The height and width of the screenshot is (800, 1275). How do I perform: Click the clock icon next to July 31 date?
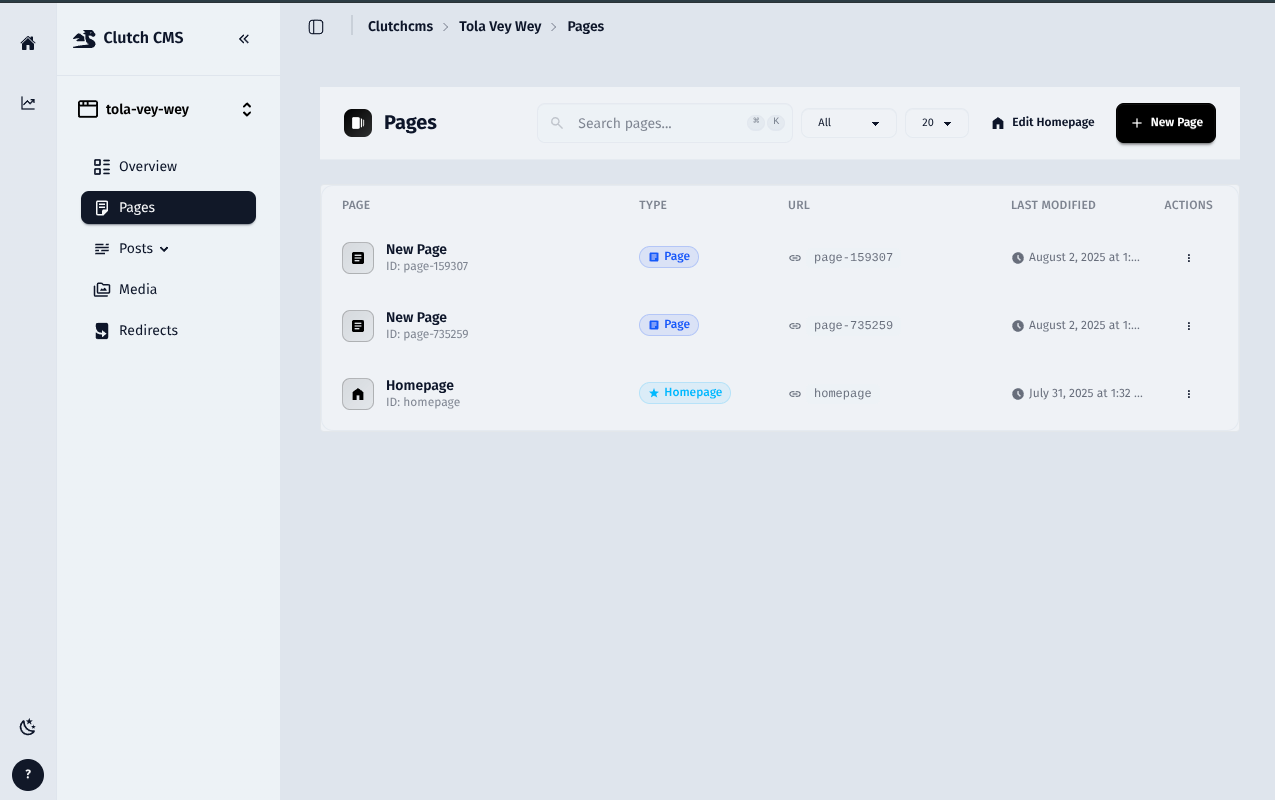tap(1017, 393)
